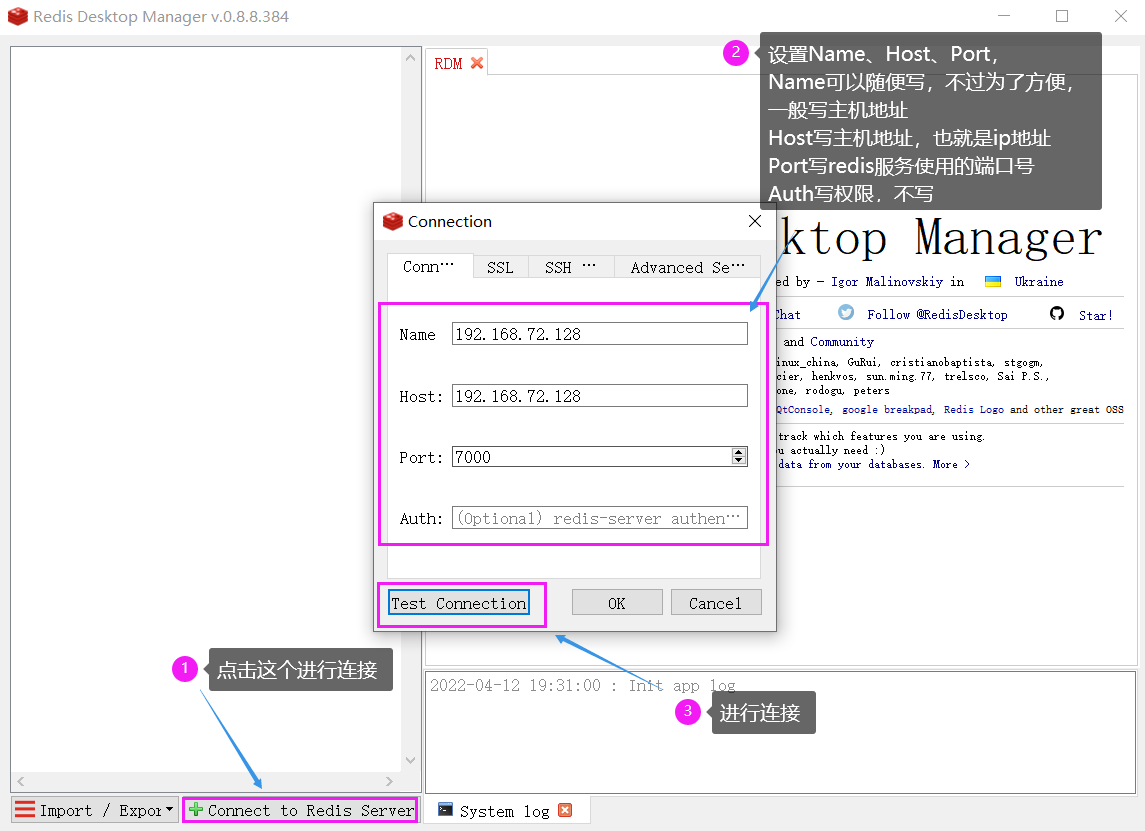The height and width of the screenshot is (831, 1145).
Task: Click the Redis Desktop Manager title bar logo
Action: pos(18,16)
